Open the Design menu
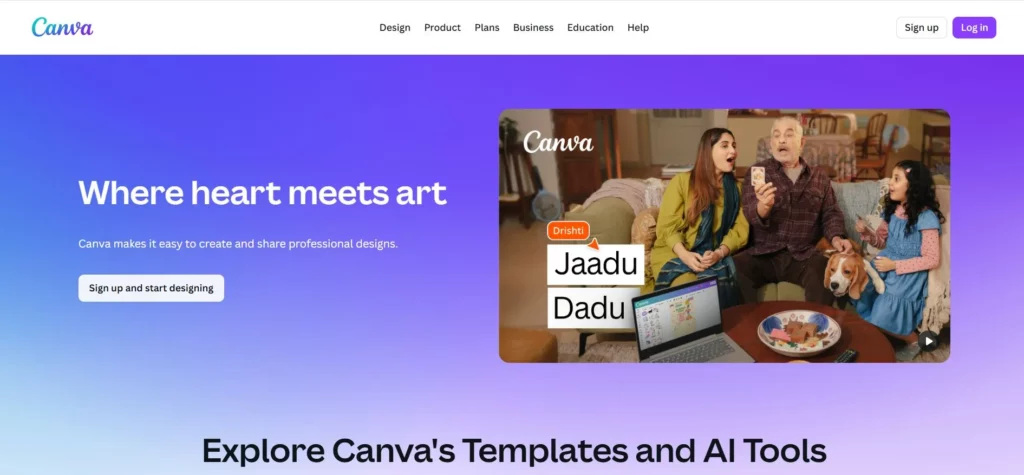Screen dimensions: 1024x475 [x=394, y=27]
